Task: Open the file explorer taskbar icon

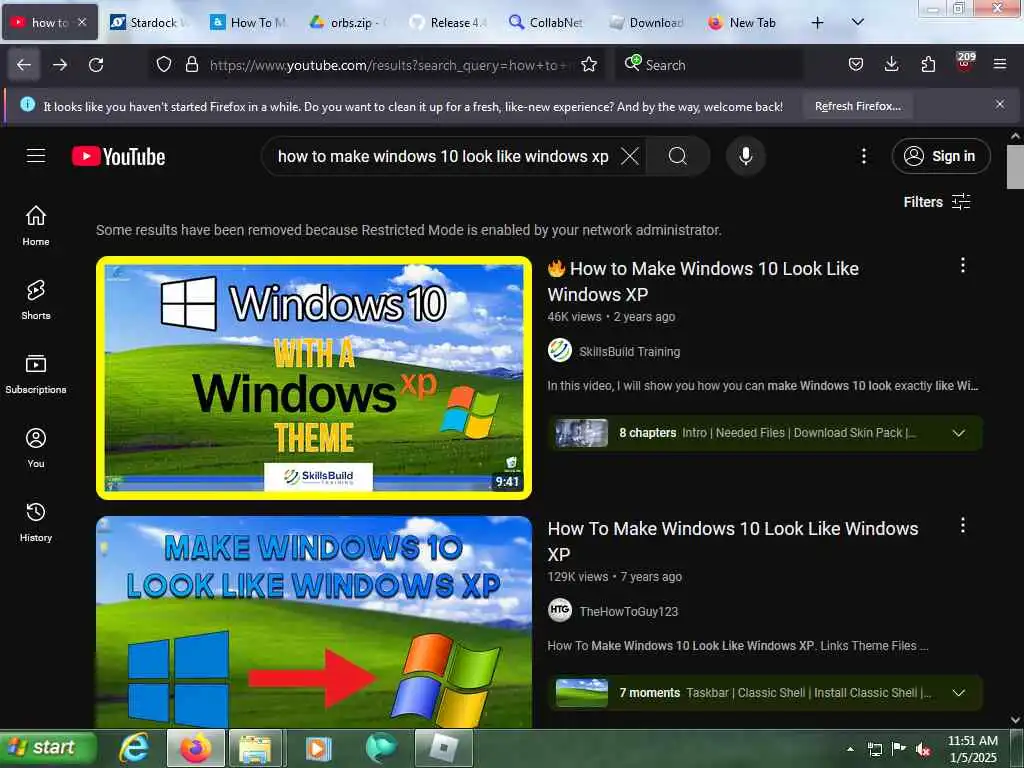Action: (255, 748)
